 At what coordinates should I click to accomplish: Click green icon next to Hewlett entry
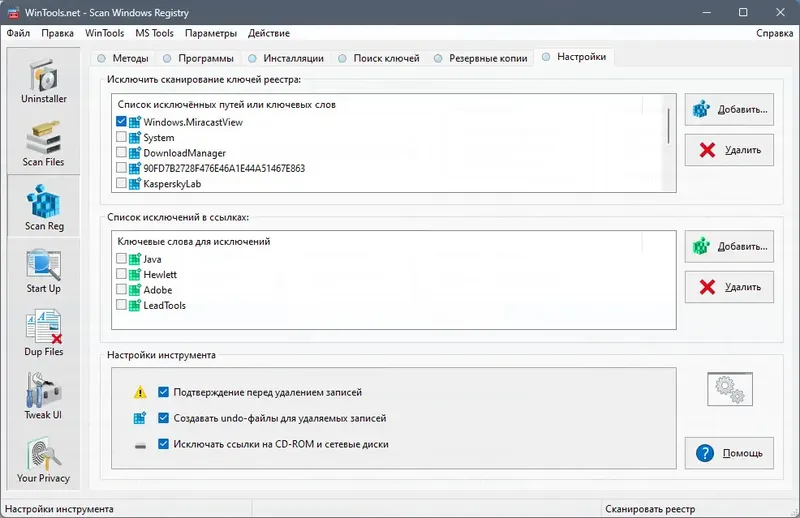pyautogui.click(x=135, y=274)
